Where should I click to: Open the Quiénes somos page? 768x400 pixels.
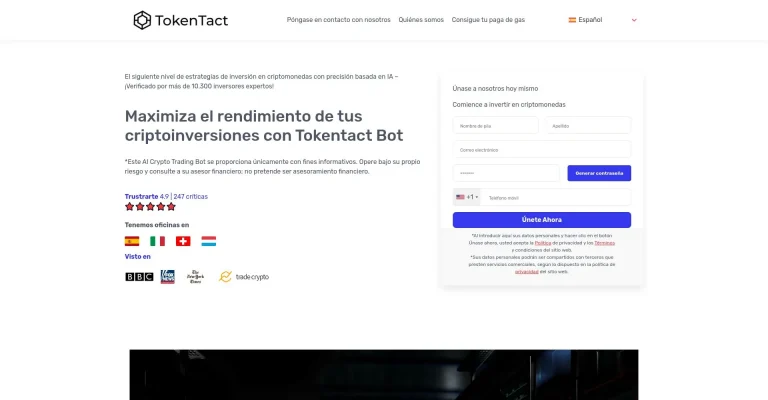tap(421, 20)
